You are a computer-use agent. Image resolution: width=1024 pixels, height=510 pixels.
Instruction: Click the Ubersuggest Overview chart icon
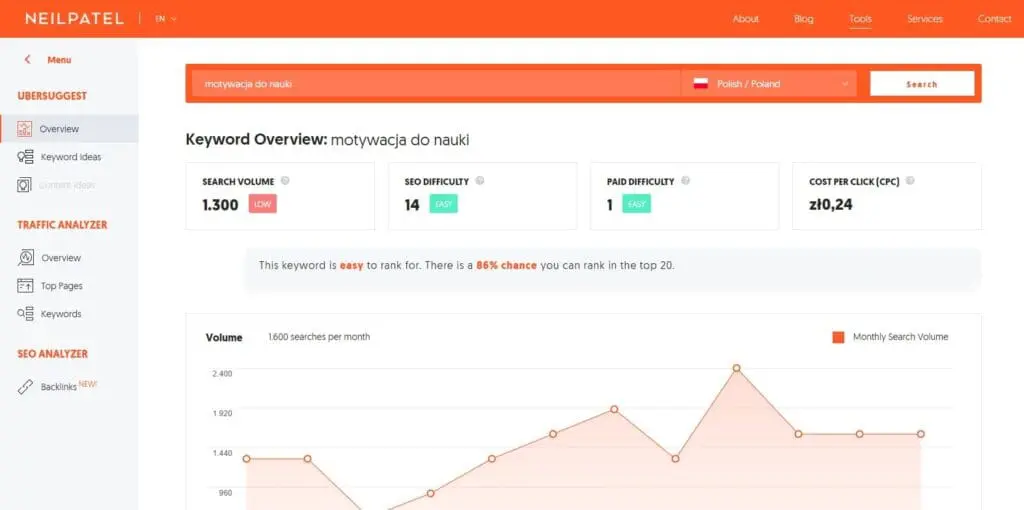(x=25, y=129)
